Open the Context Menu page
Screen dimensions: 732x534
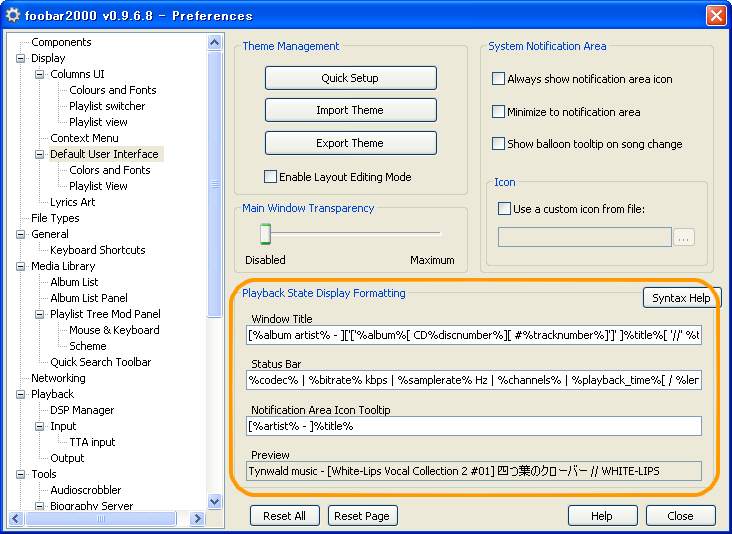84,138
